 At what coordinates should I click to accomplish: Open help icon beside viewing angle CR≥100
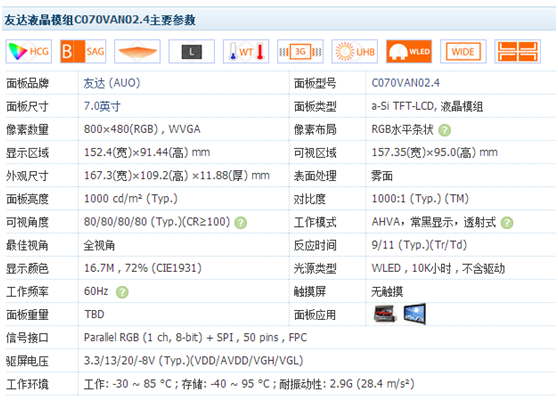click(x=241, y=223)
